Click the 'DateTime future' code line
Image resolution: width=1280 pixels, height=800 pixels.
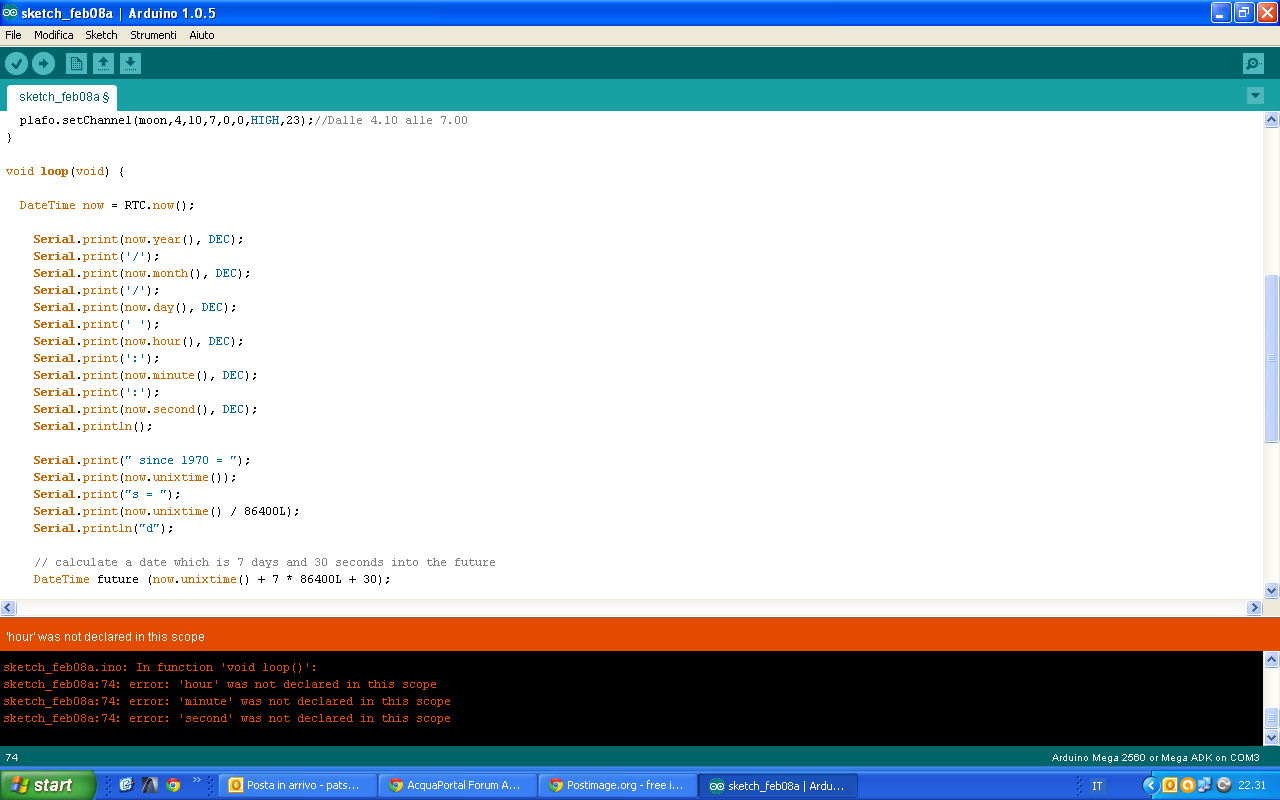pos(212,579)
